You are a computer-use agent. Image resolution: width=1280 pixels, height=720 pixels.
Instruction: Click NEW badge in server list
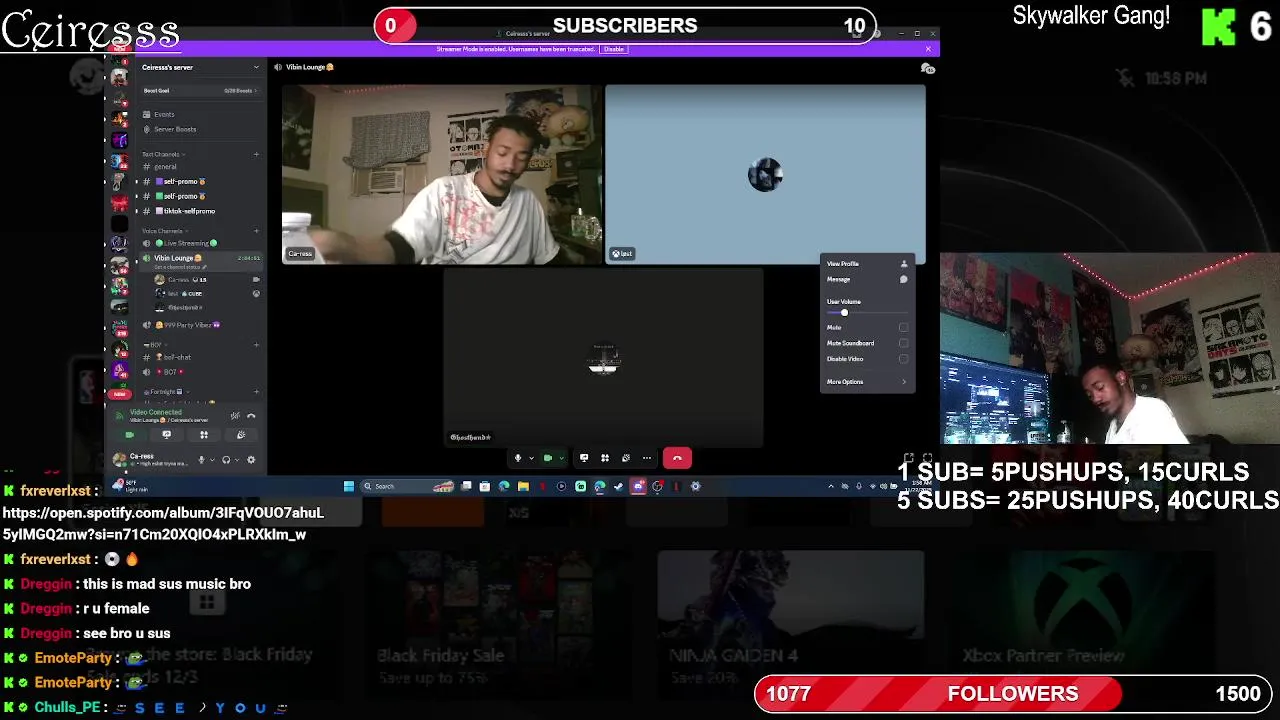[119, 393]
